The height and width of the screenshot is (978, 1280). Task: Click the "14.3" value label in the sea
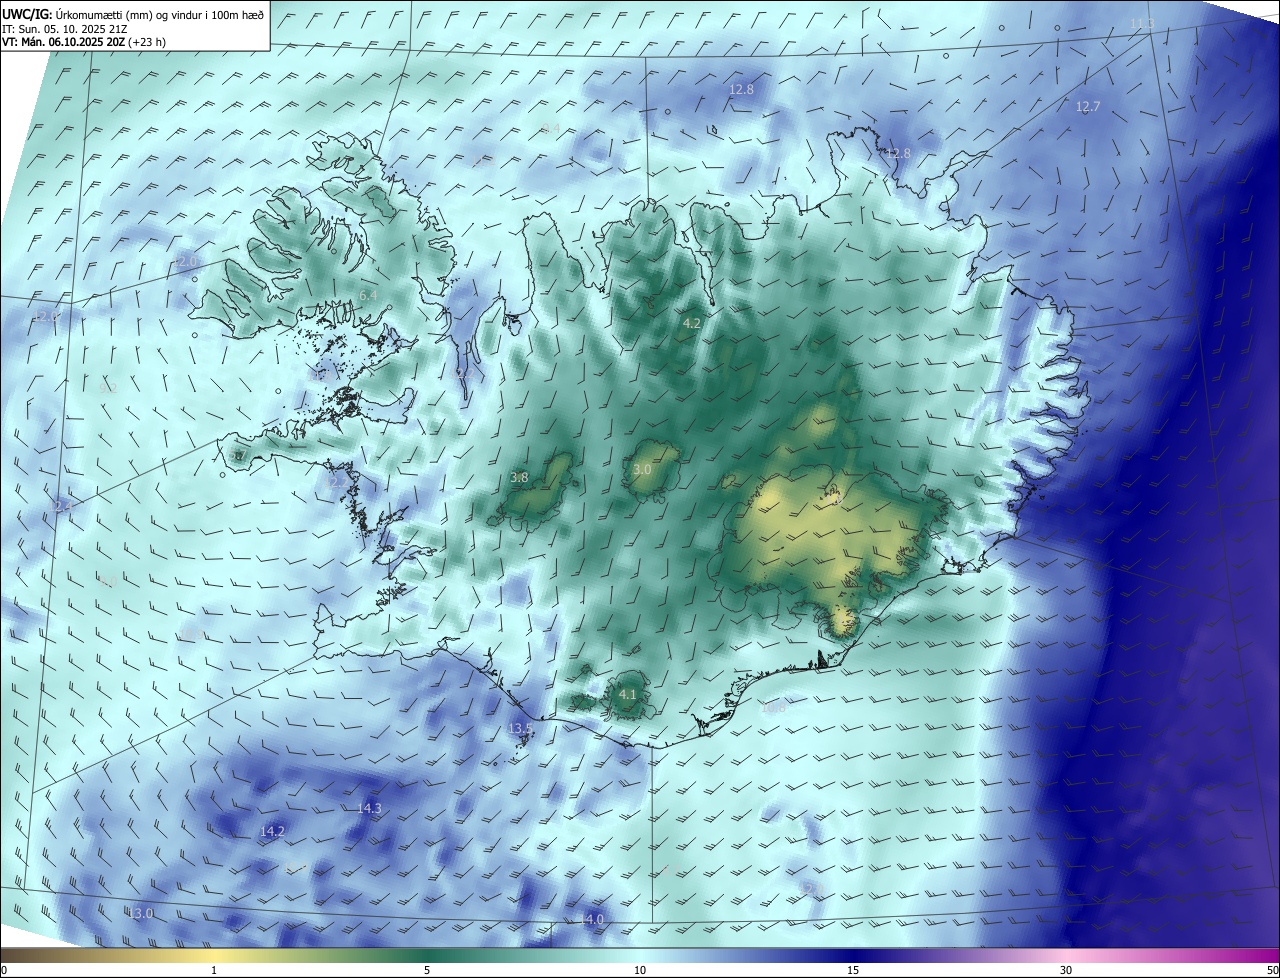369,808
